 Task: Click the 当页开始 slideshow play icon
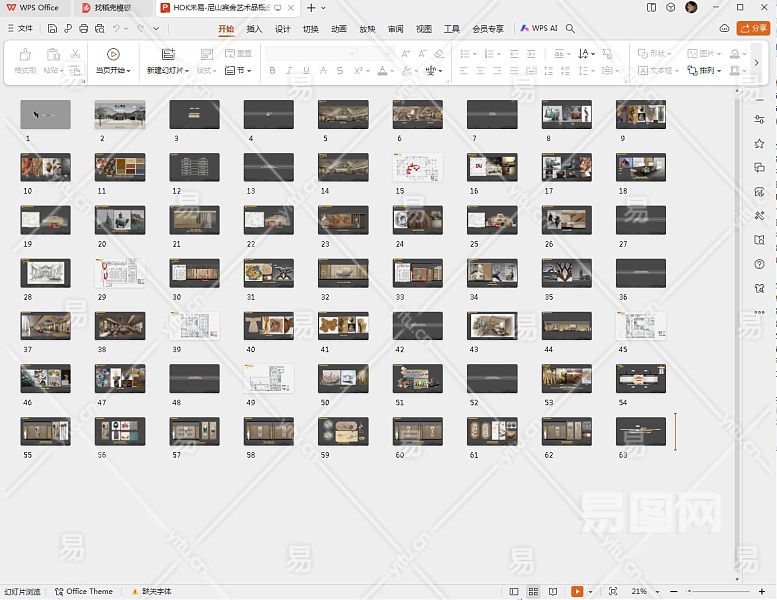click(112, 54)
